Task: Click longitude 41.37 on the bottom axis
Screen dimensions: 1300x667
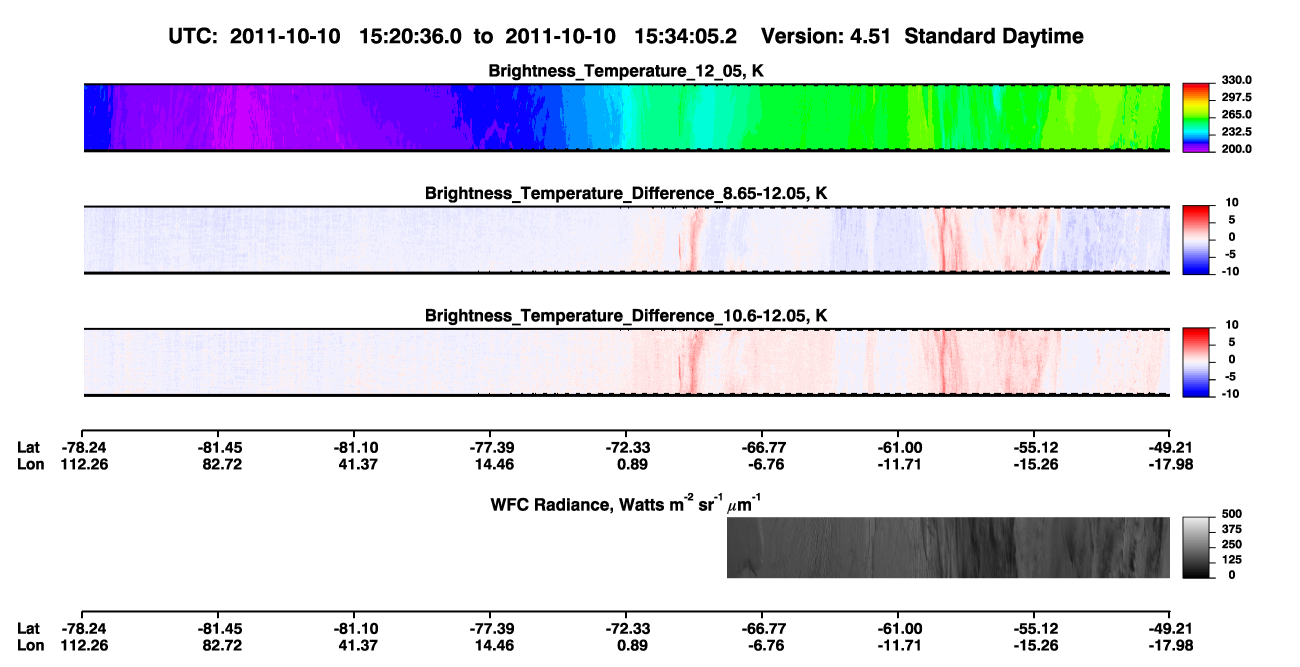Action: coord(354,644)
